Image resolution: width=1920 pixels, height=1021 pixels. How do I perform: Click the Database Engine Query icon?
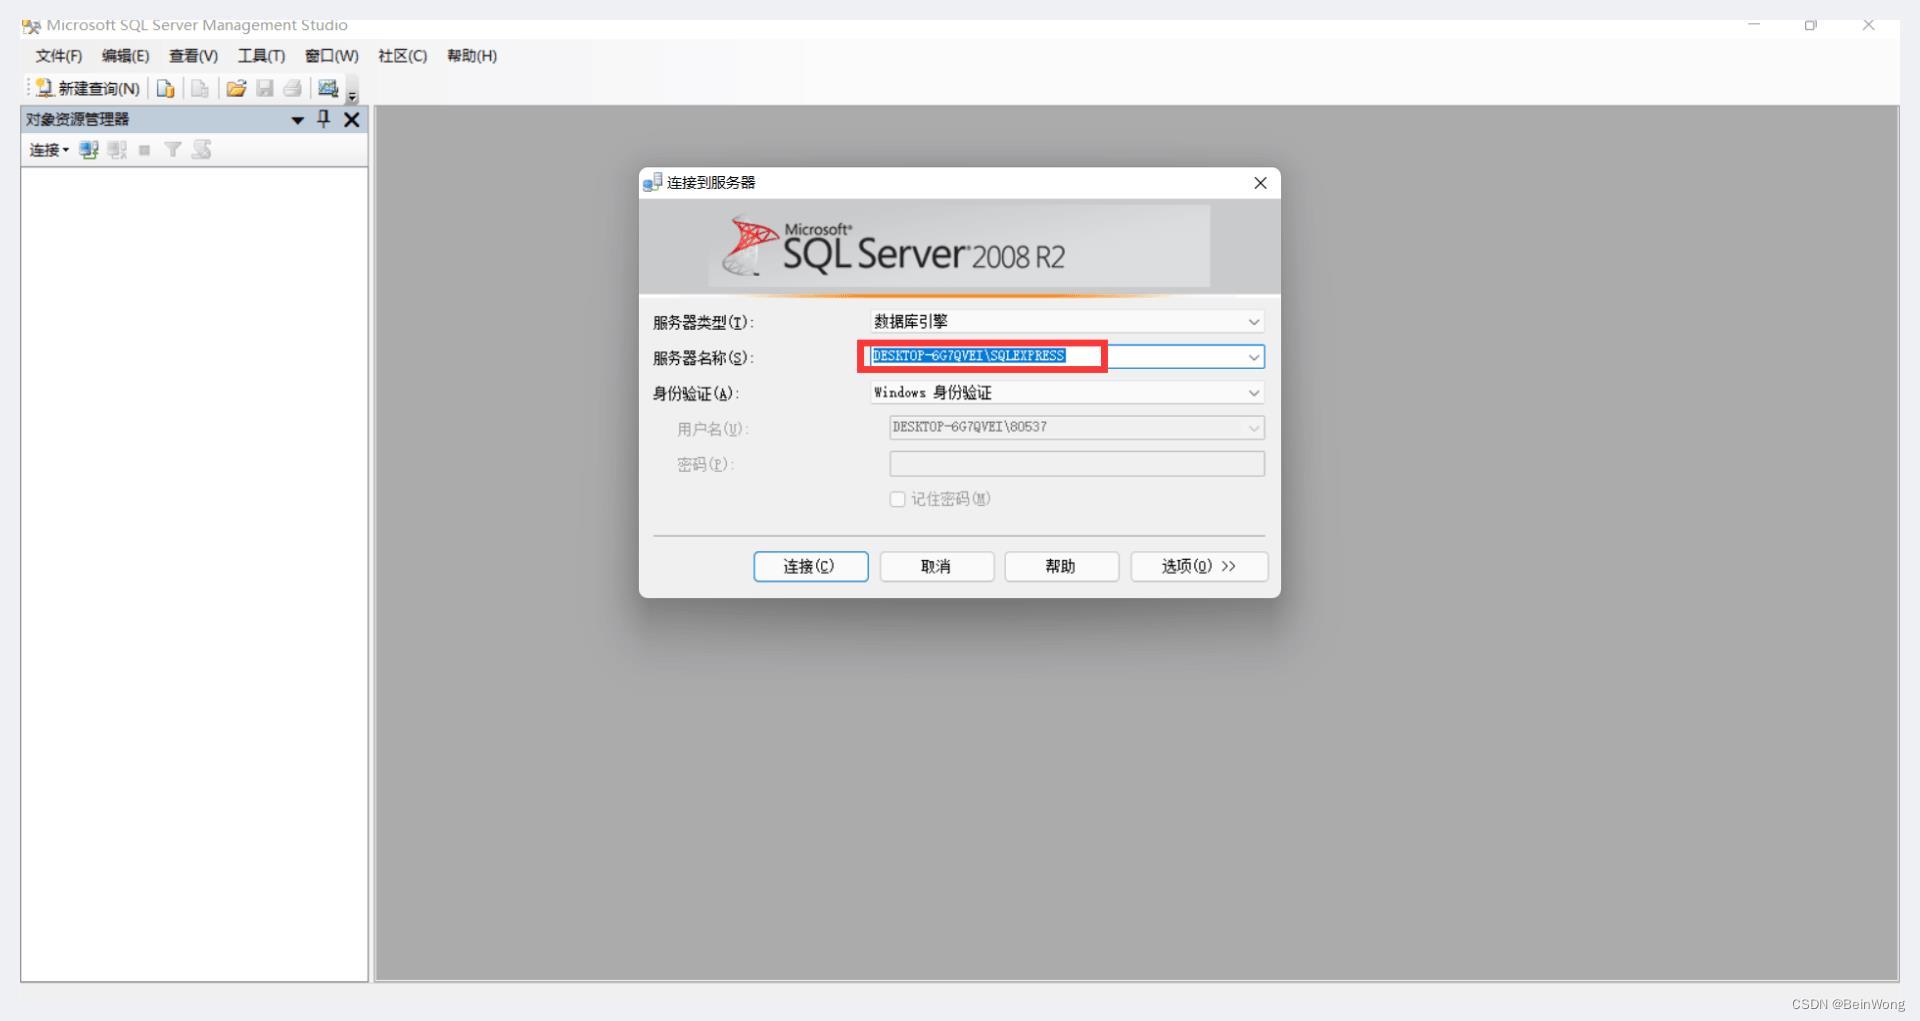(166, 89)
